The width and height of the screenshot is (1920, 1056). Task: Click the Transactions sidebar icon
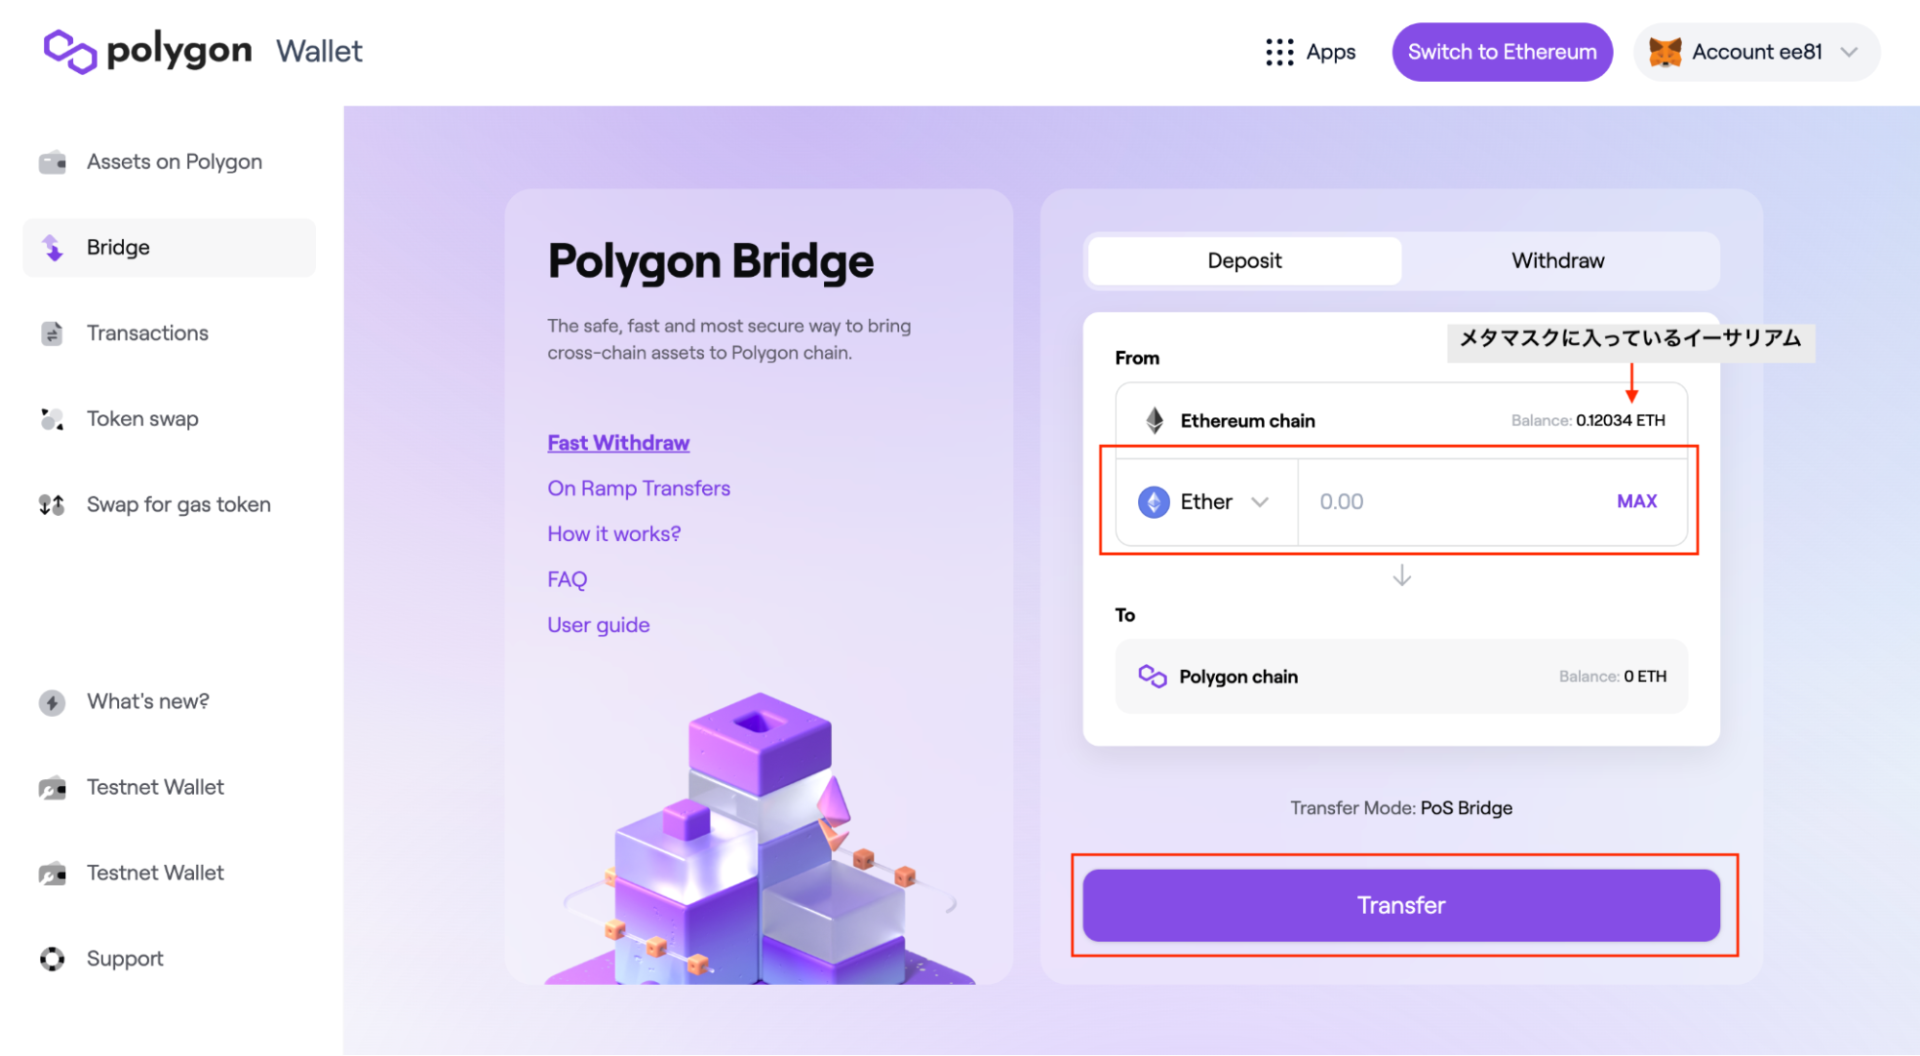pos(52,333)
